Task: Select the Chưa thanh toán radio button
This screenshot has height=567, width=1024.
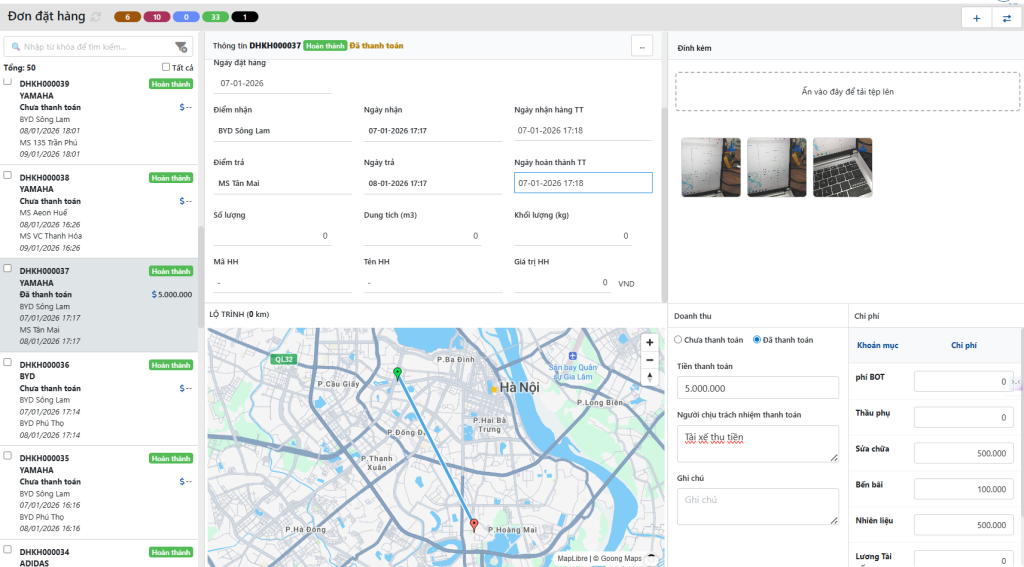Action: pos(679,340)
